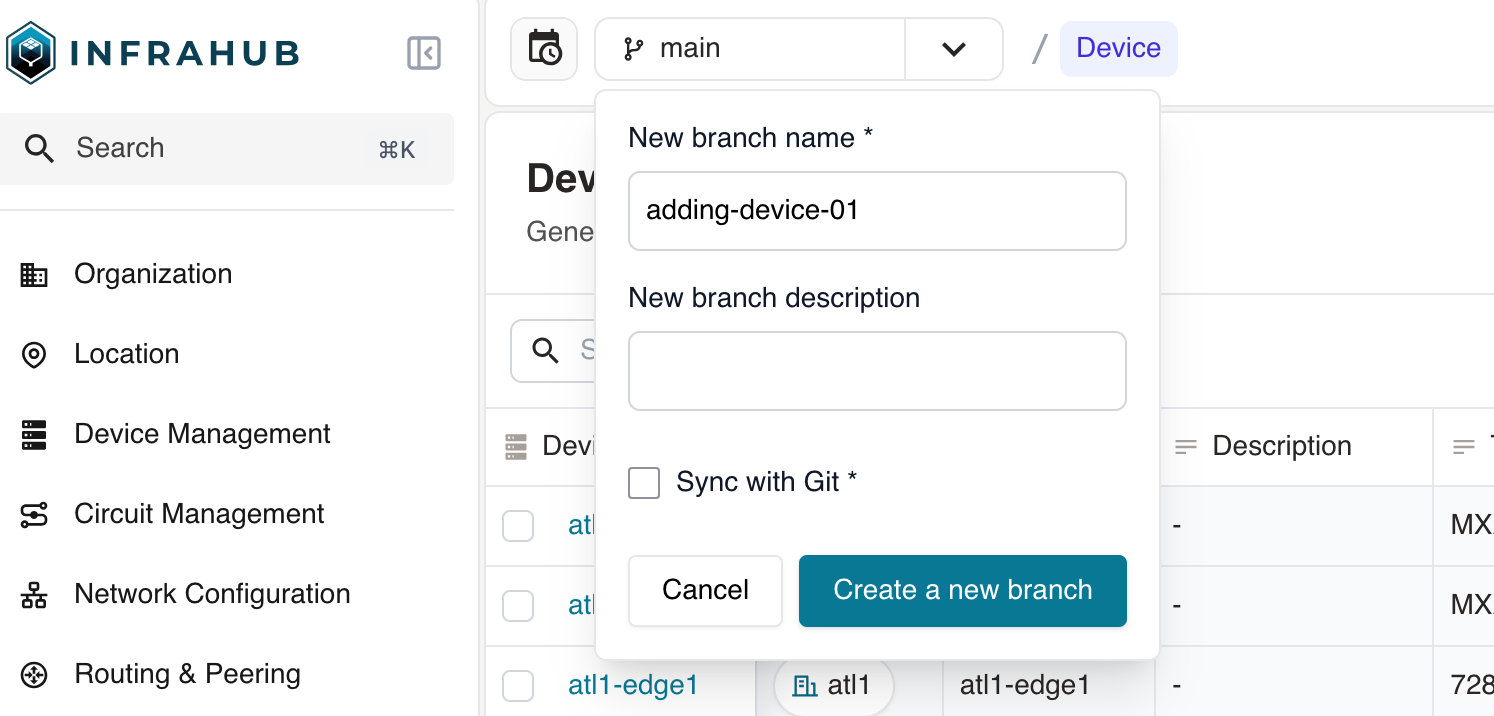This screenshot has width=1494, height=716.
Task: Cancel the new branch dialog
Action: tap(705, 591)
